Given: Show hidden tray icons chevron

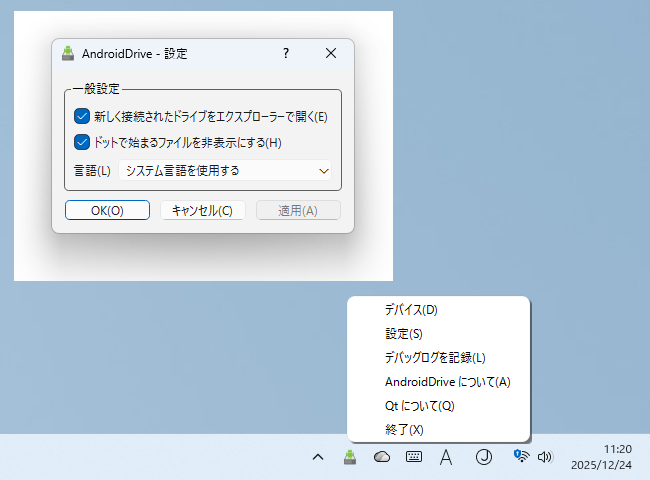Looking at the screenshot, I should (318, 457).
